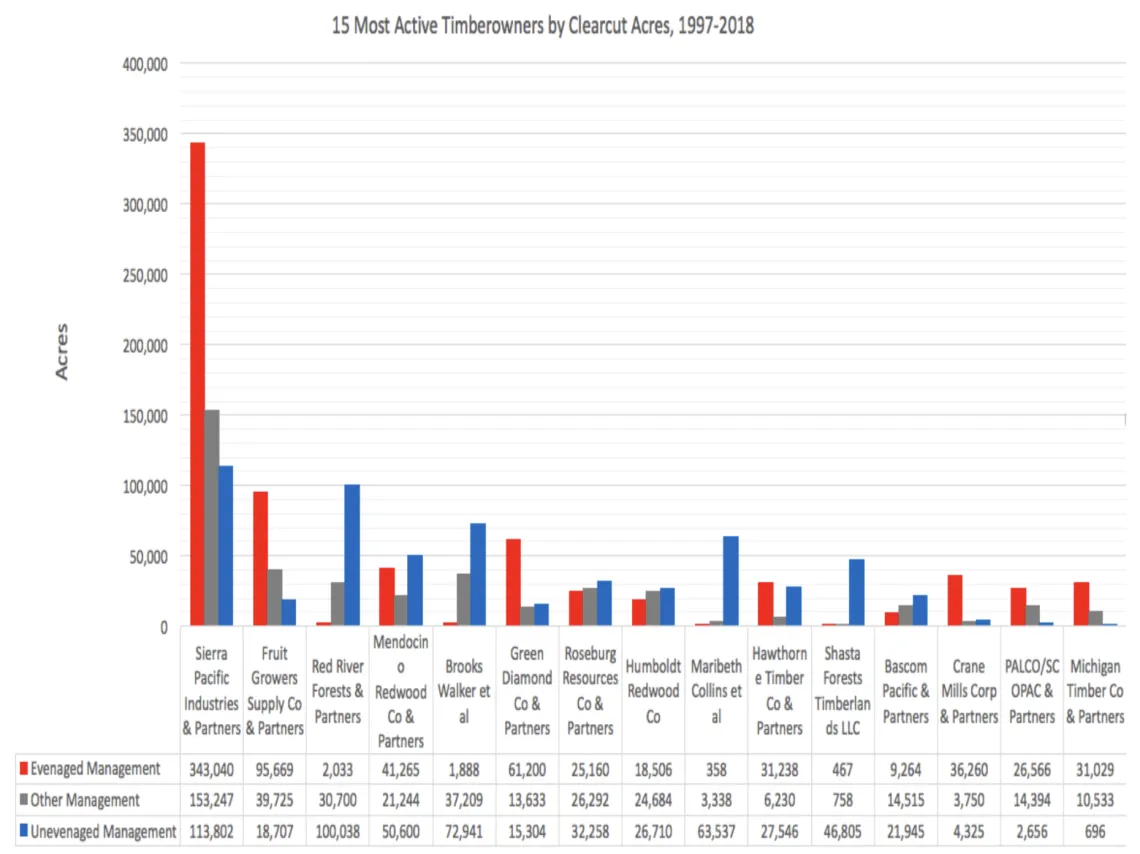Click the 'Fruit Growers Supply Co & Partners' label

point(274,691)
